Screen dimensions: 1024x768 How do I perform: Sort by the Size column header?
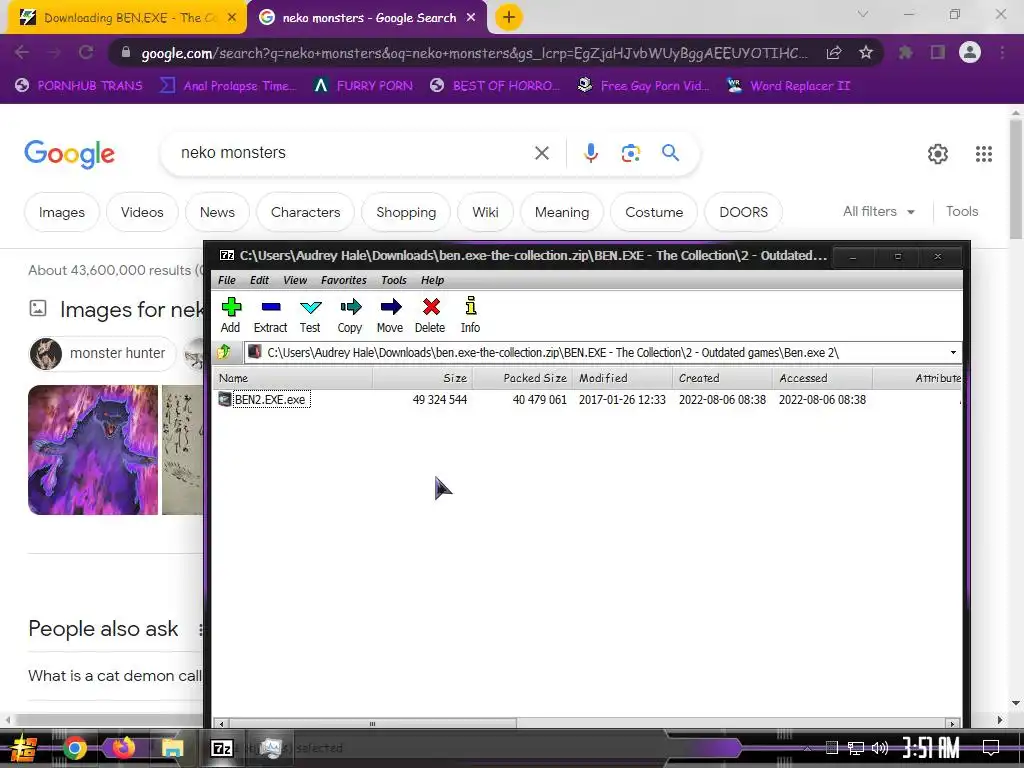423,378
